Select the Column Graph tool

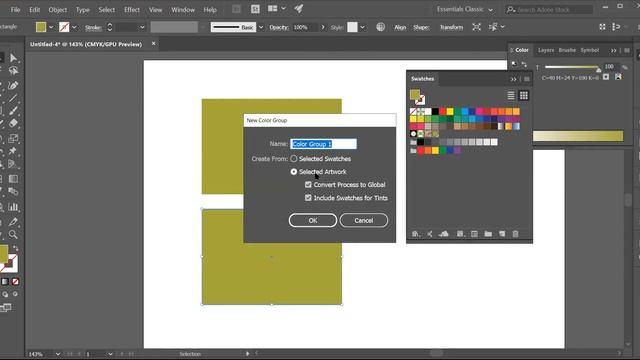[13, 207]
